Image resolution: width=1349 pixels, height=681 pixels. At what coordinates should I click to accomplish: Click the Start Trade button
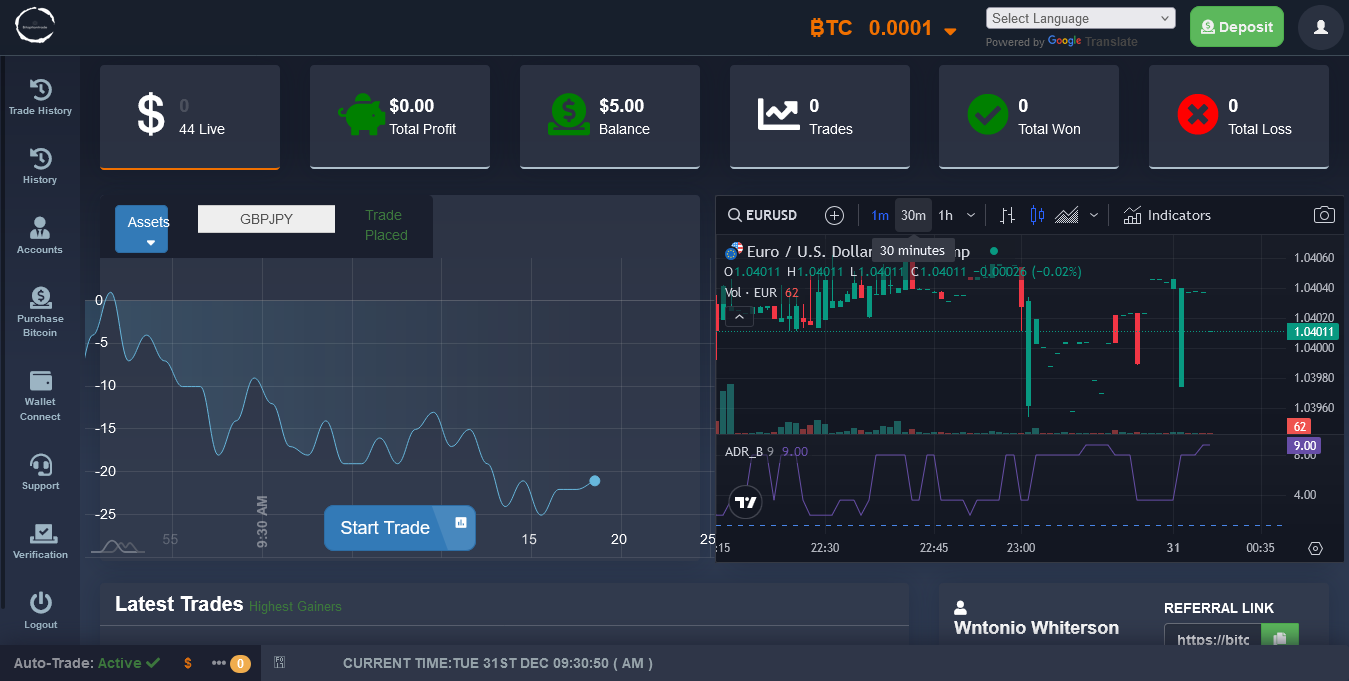point(386,528)
